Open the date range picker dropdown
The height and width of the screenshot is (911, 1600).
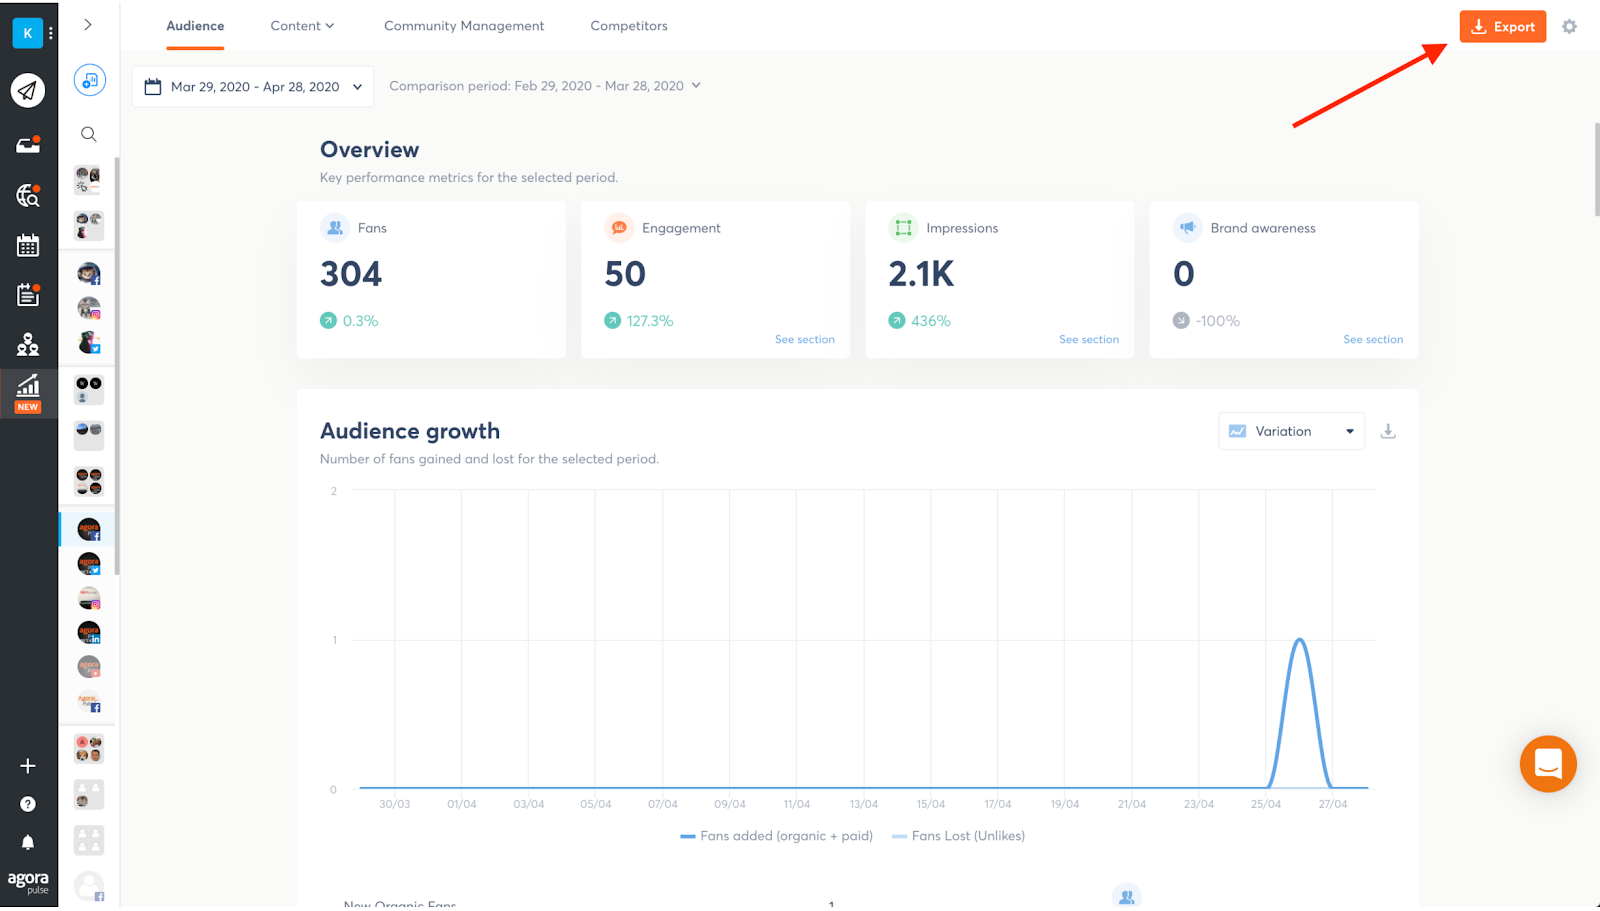coord(252,86)
